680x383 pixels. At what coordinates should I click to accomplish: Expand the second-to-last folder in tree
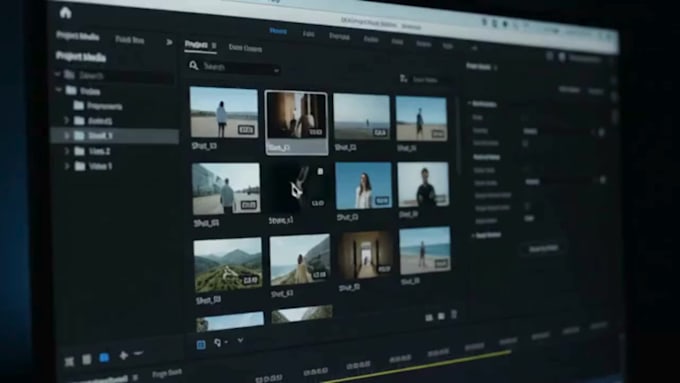point(67,151)
